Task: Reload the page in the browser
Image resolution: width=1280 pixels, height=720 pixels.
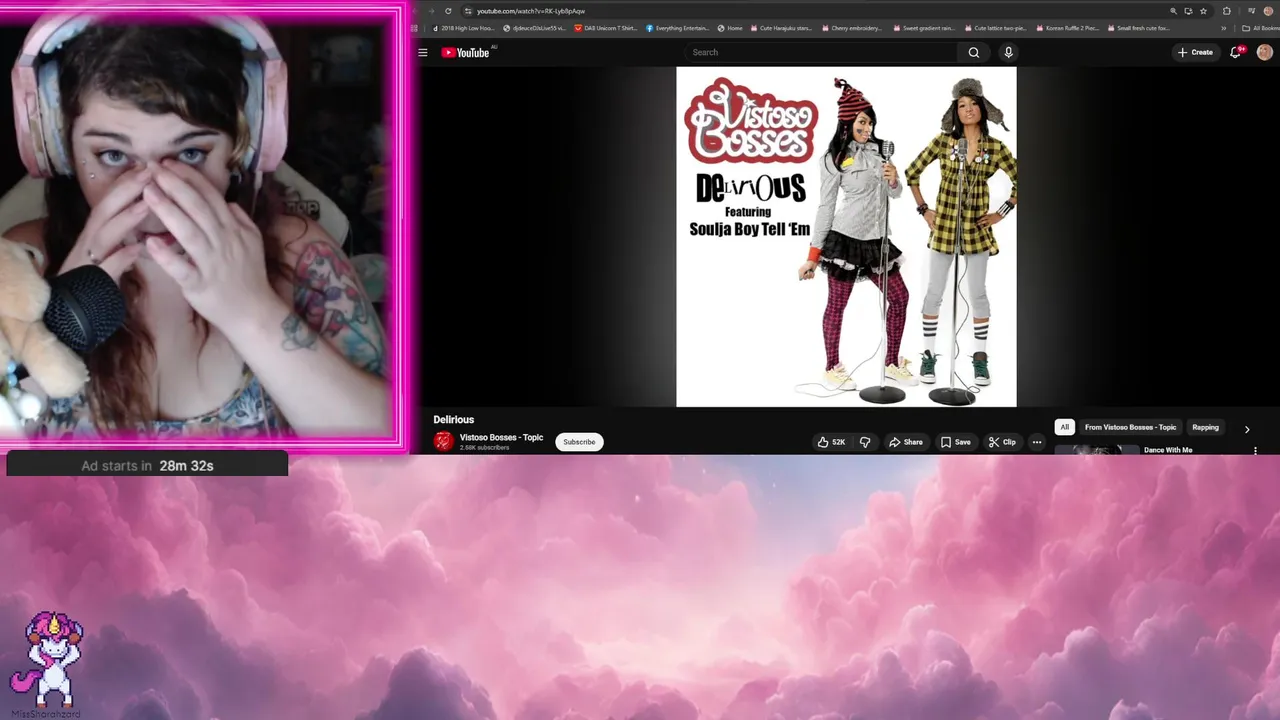Action: [x=448, y=11]
